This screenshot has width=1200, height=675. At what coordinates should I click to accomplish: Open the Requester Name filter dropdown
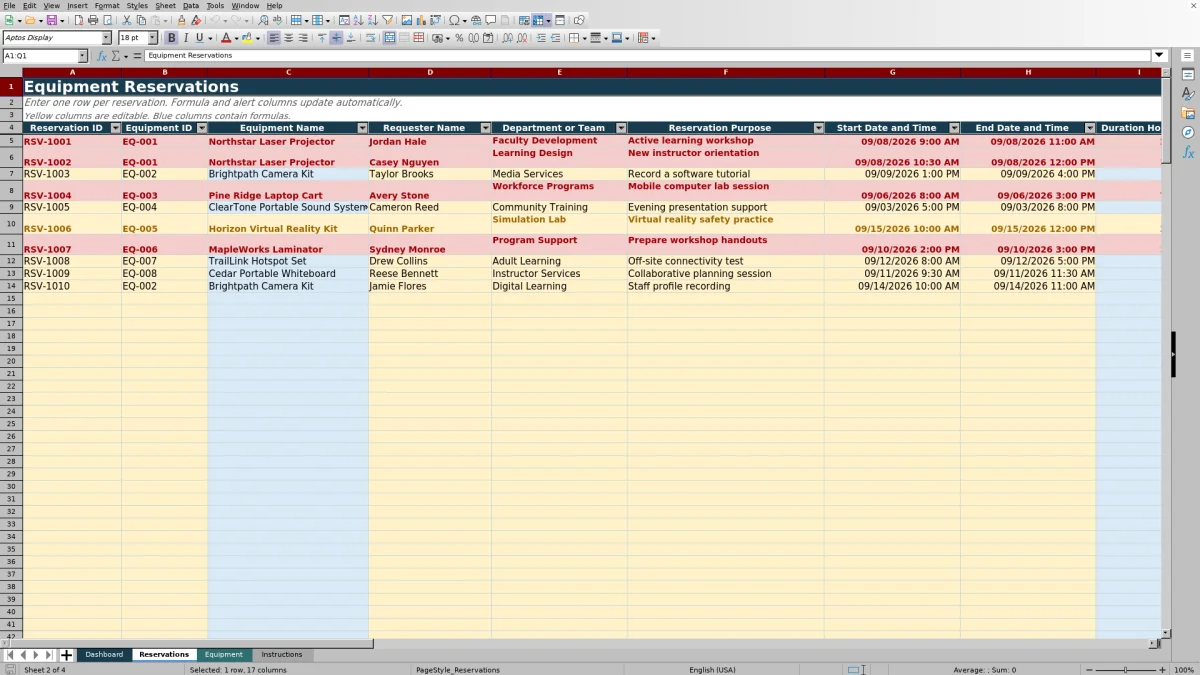coord(485,128)
